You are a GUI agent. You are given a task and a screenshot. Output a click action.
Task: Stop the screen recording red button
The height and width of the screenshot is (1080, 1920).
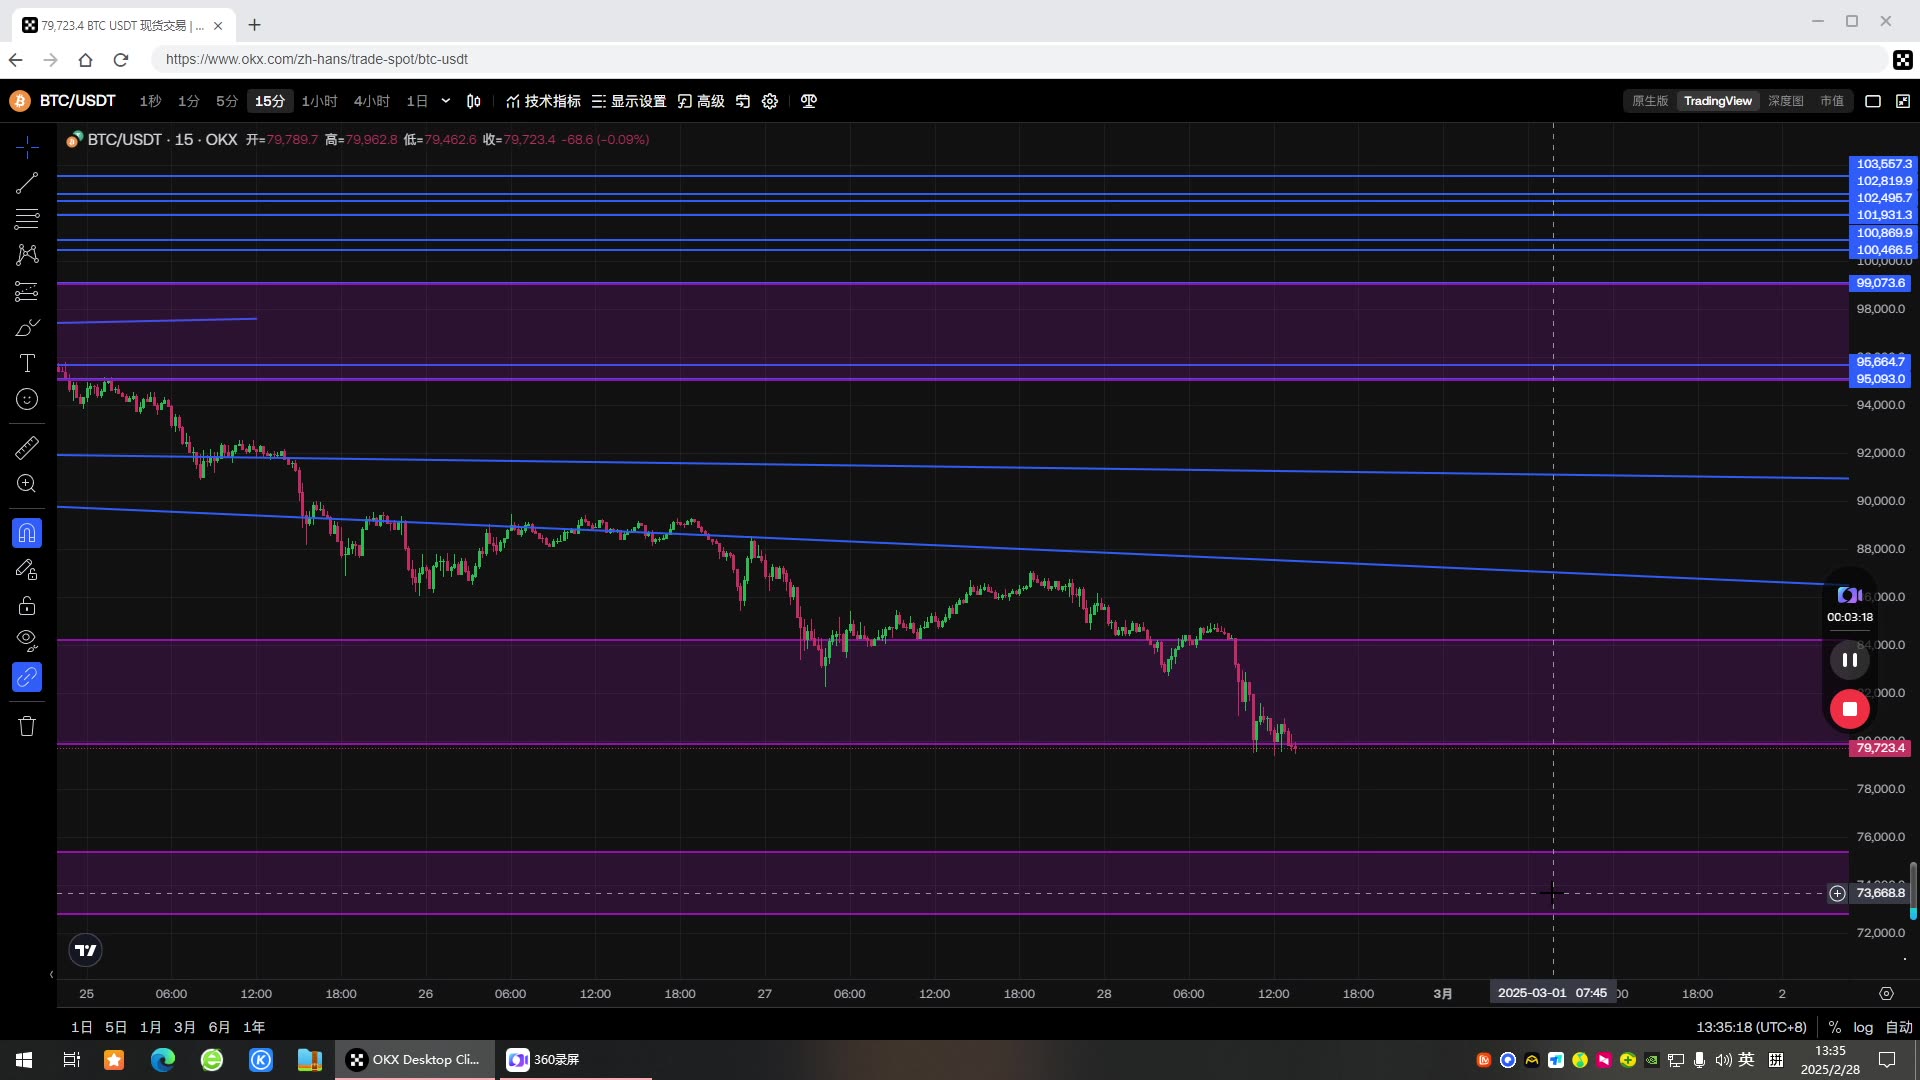1849,709
